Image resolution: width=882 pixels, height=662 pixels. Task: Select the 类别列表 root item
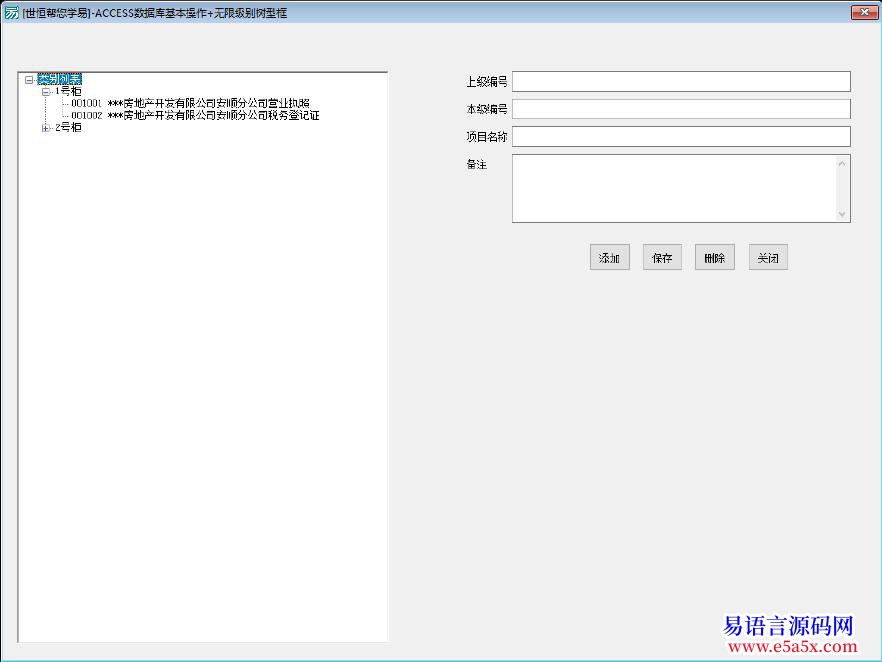(59, 80)
